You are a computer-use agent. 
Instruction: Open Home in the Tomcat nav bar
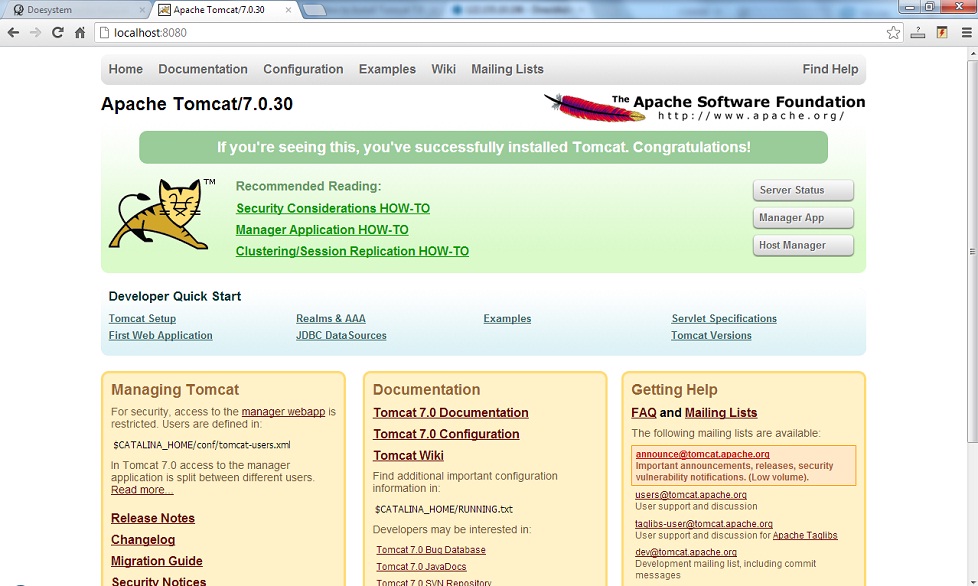click(x=125, y=69)
